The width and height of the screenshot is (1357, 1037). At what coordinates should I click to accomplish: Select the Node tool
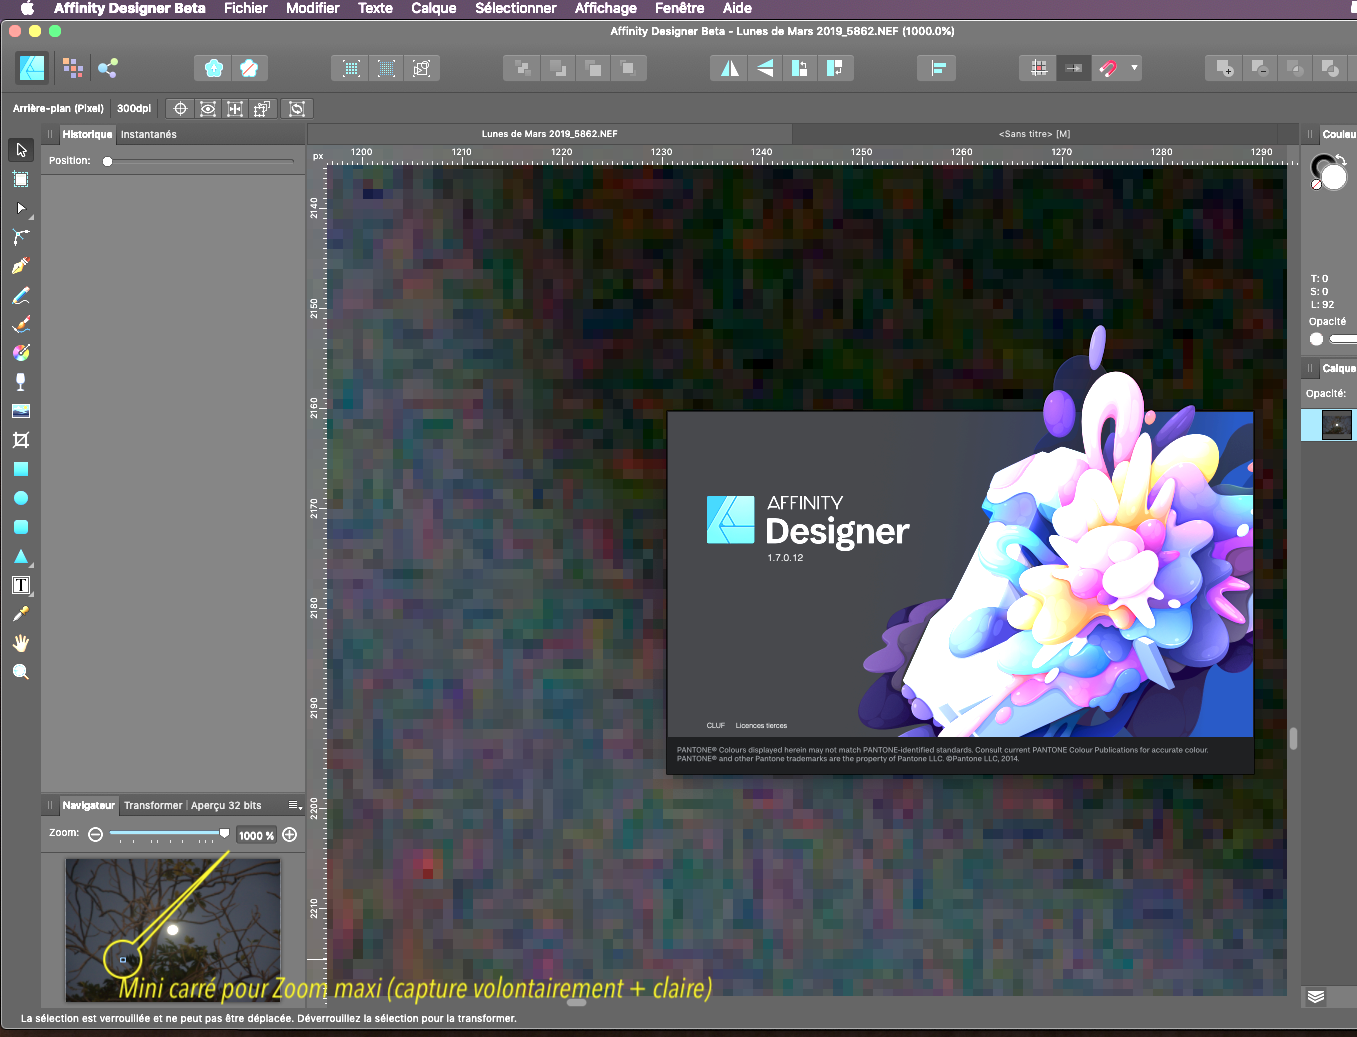pos(21,208)
